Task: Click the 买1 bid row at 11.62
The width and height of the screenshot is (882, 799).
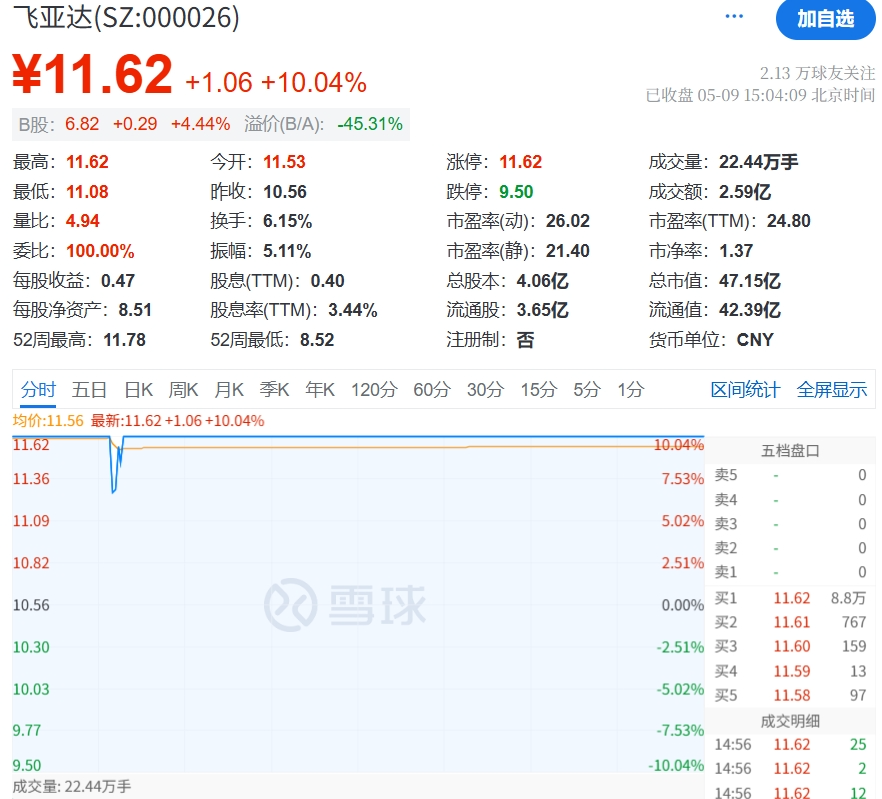Action: pos(790,598)
